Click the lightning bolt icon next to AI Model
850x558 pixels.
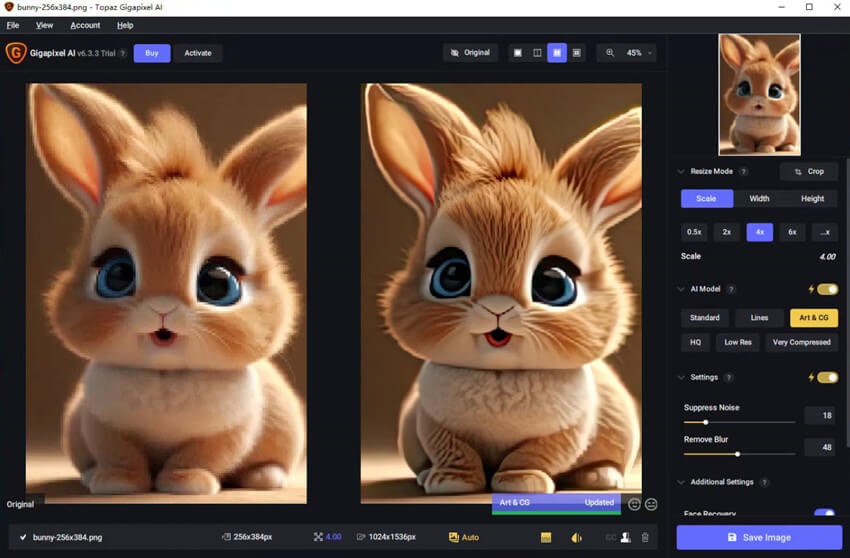point(811,289)
